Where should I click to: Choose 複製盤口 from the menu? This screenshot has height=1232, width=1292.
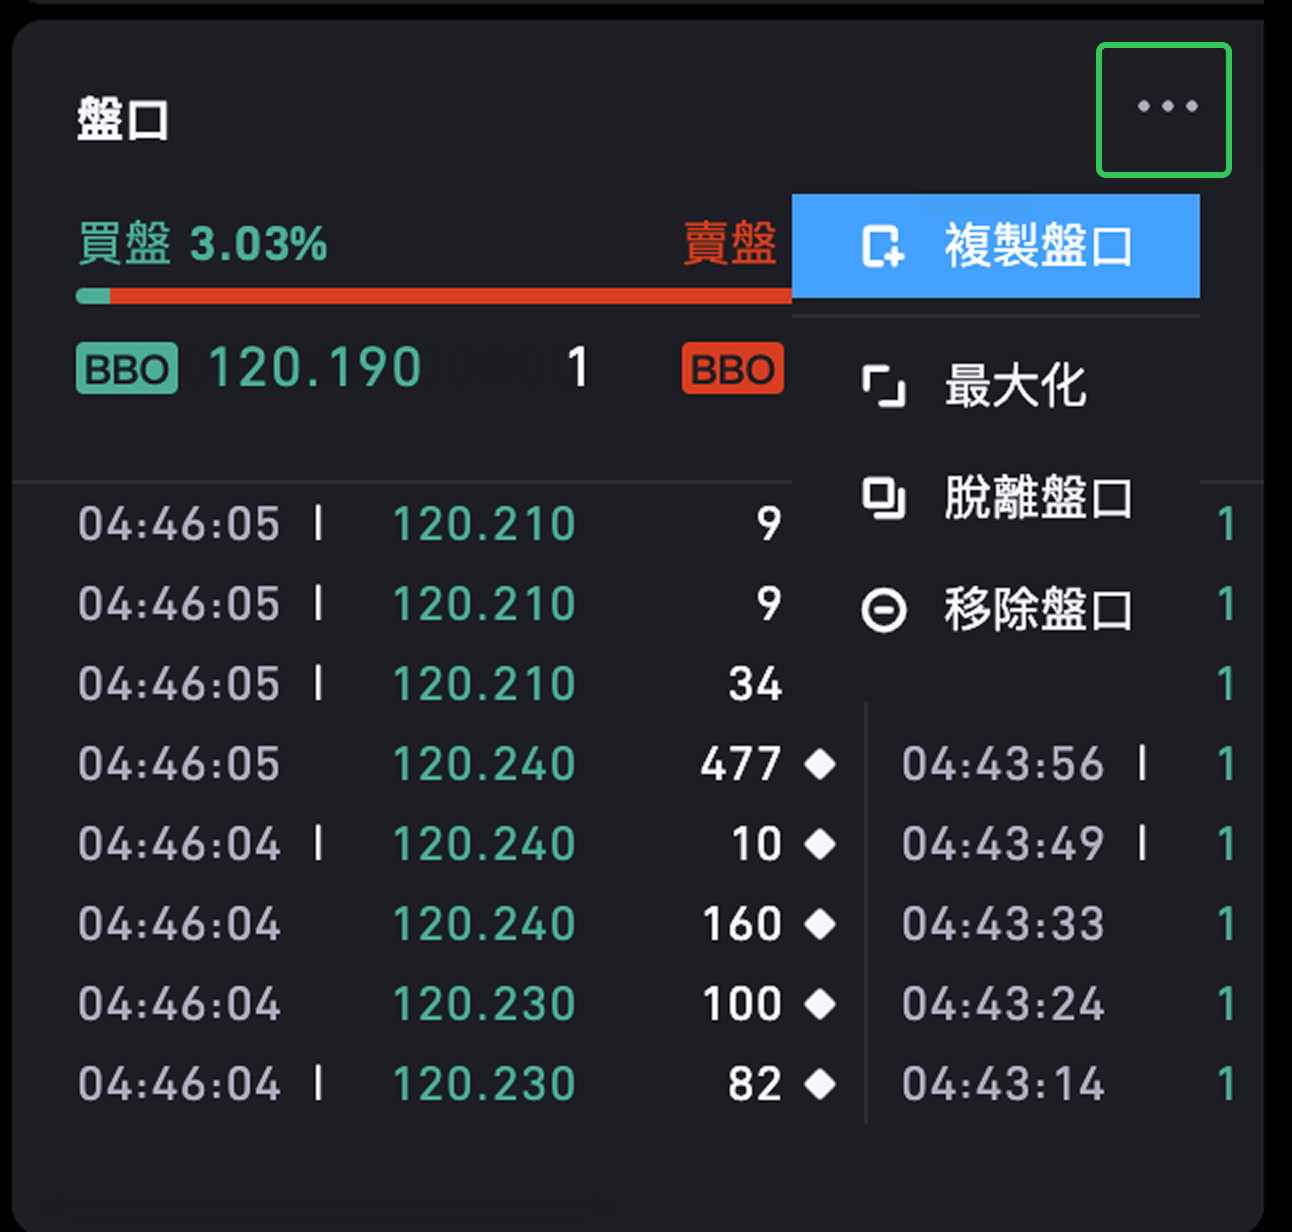[996, 246]
